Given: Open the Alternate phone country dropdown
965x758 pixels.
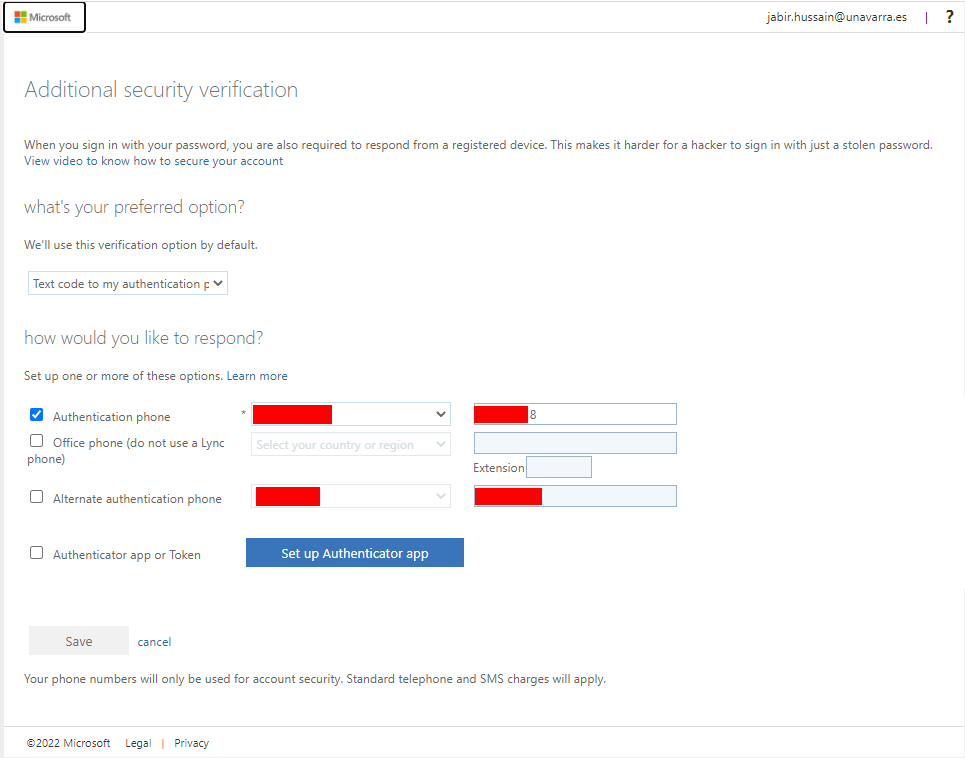Looking at the screenshot, I should pos(350,496).
